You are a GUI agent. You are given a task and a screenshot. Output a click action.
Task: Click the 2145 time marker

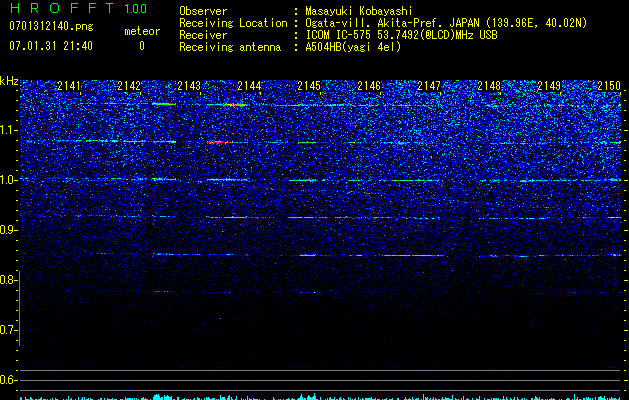[309, 85]
